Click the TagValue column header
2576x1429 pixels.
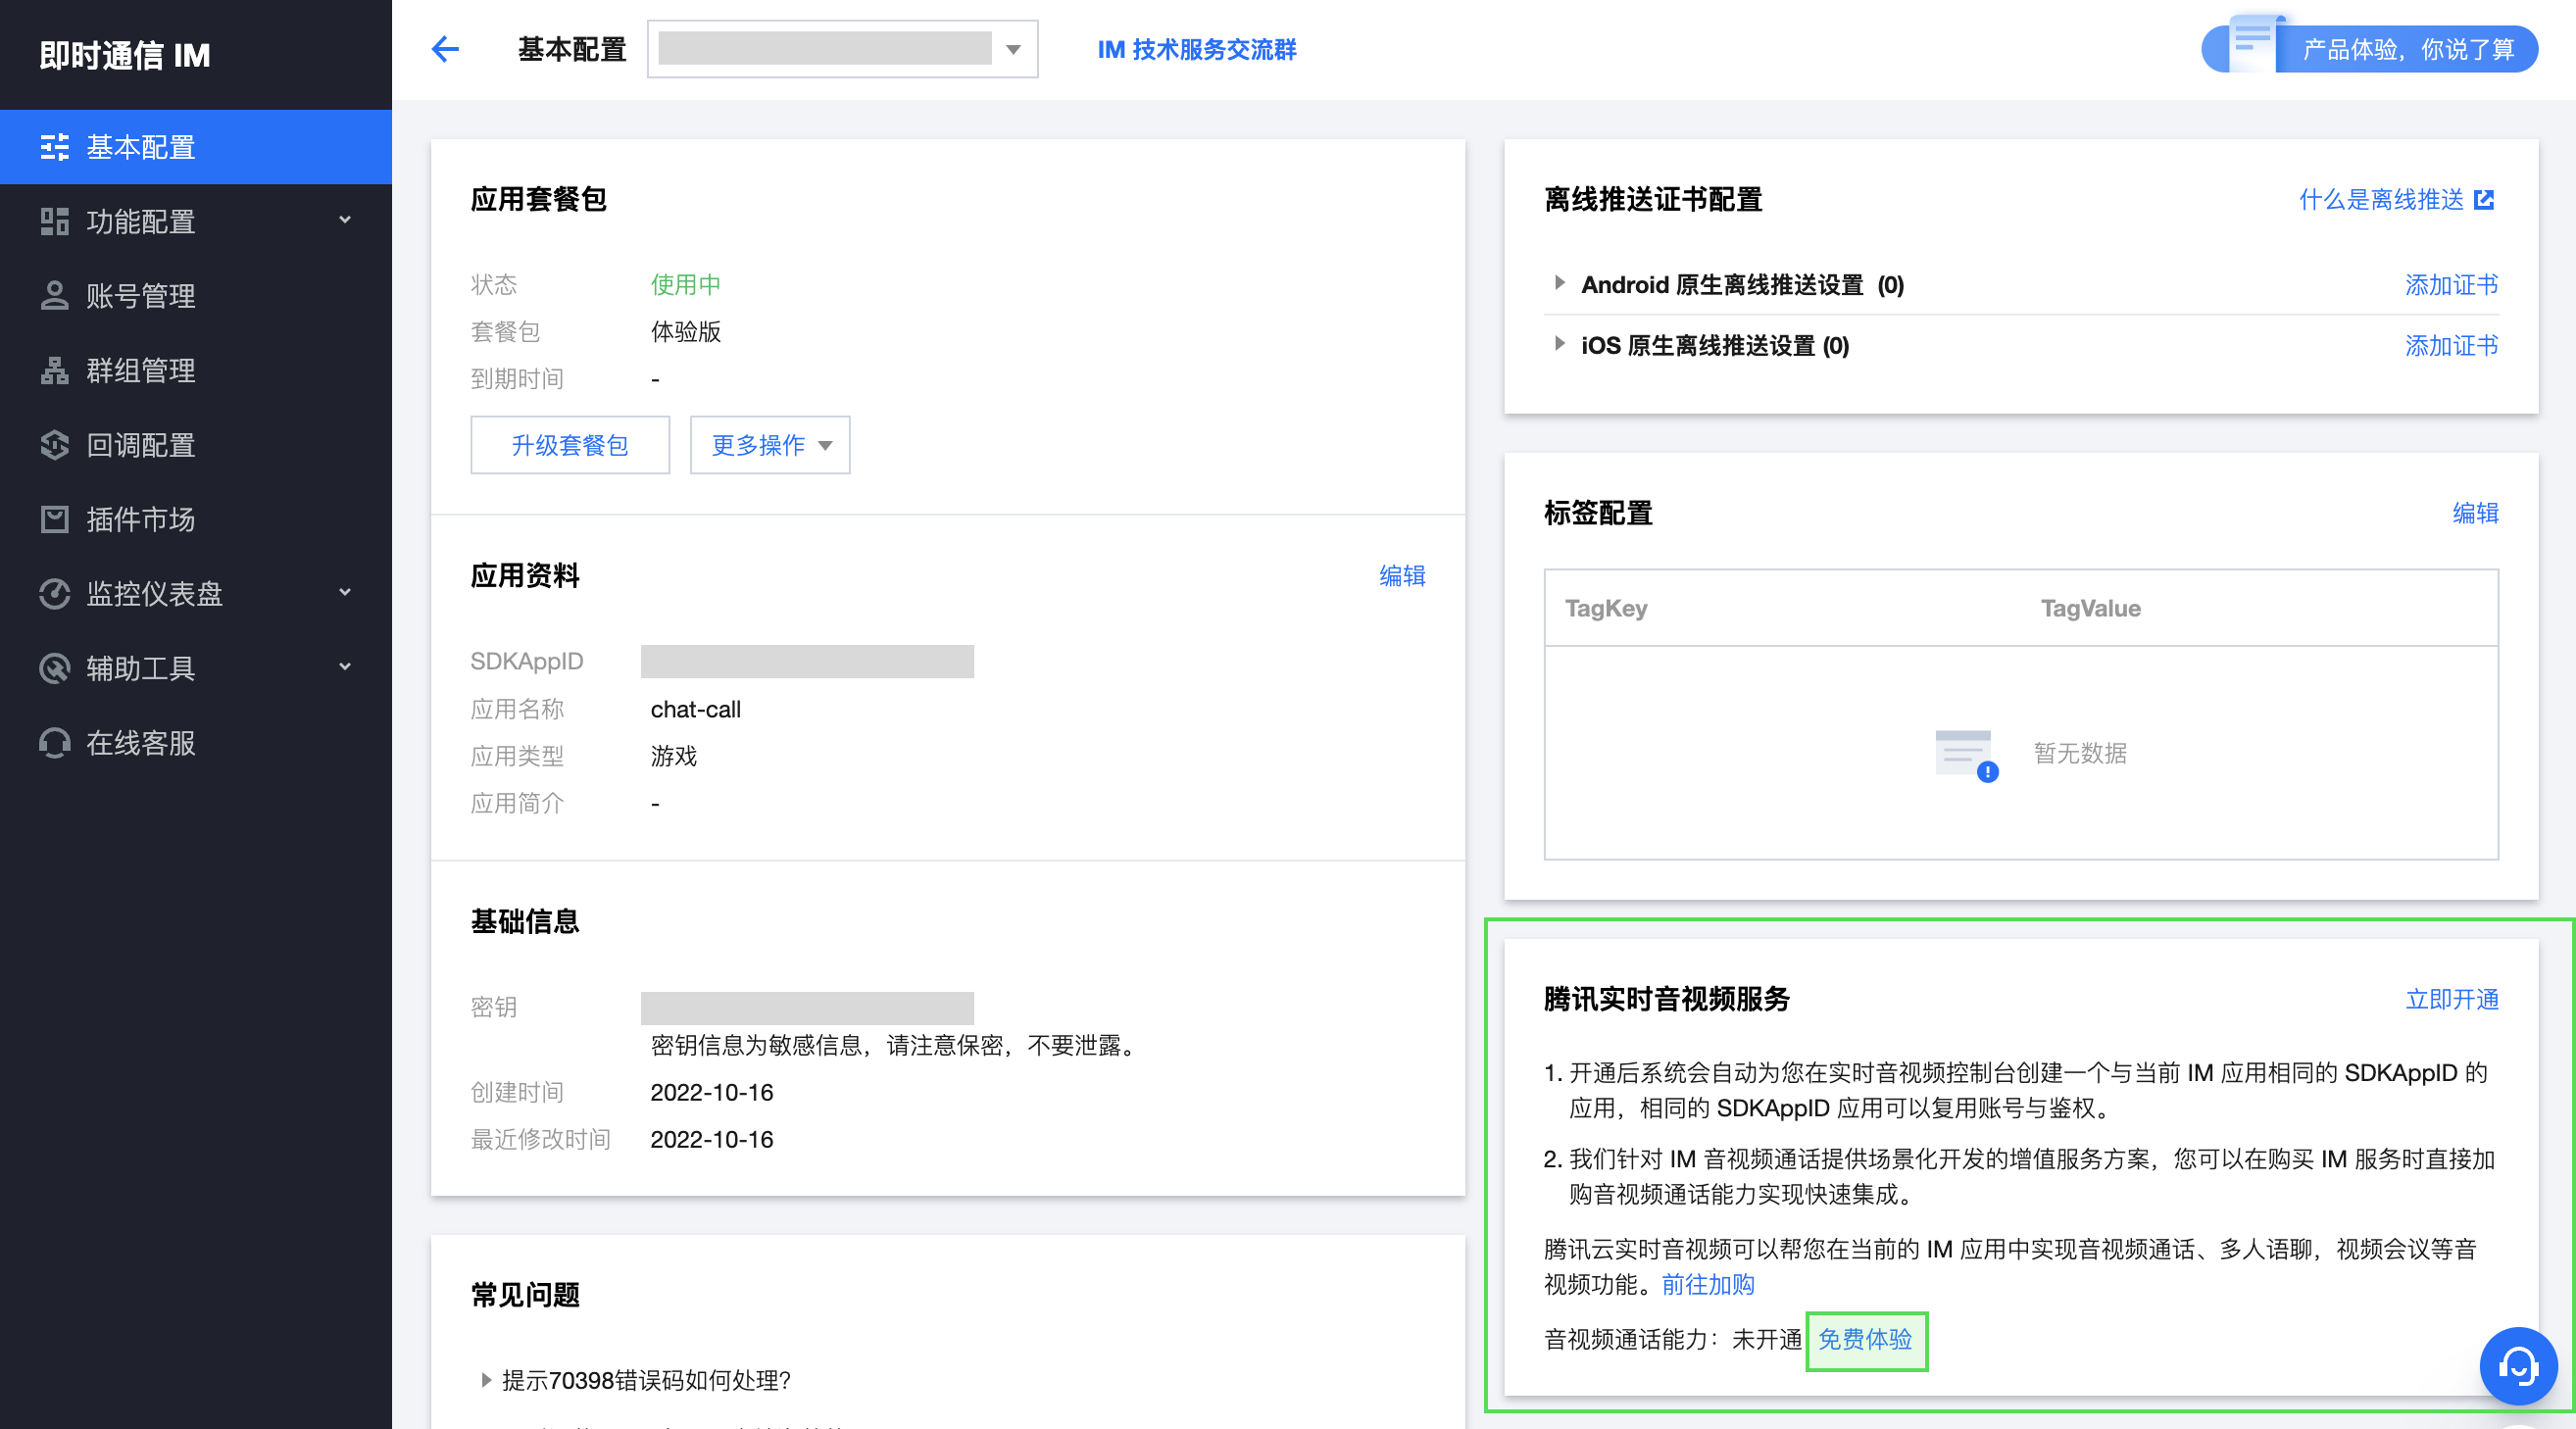coord(2090,608)
